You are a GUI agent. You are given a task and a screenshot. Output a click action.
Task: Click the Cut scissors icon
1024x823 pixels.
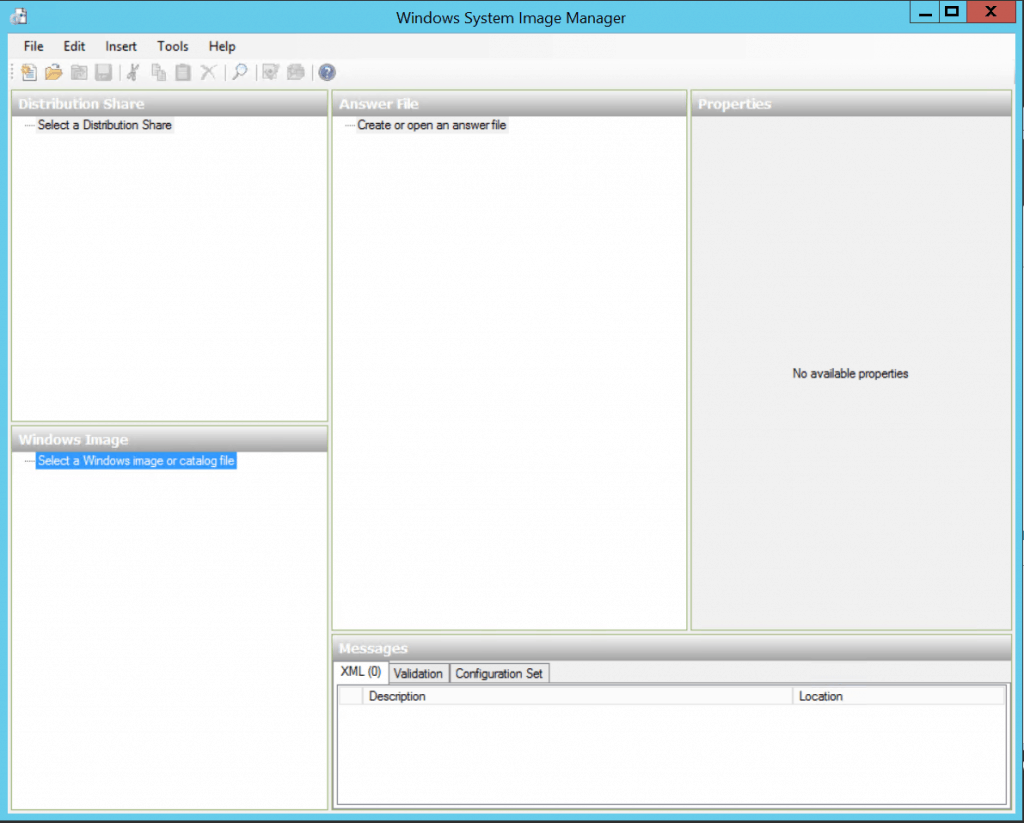point(133,73)
